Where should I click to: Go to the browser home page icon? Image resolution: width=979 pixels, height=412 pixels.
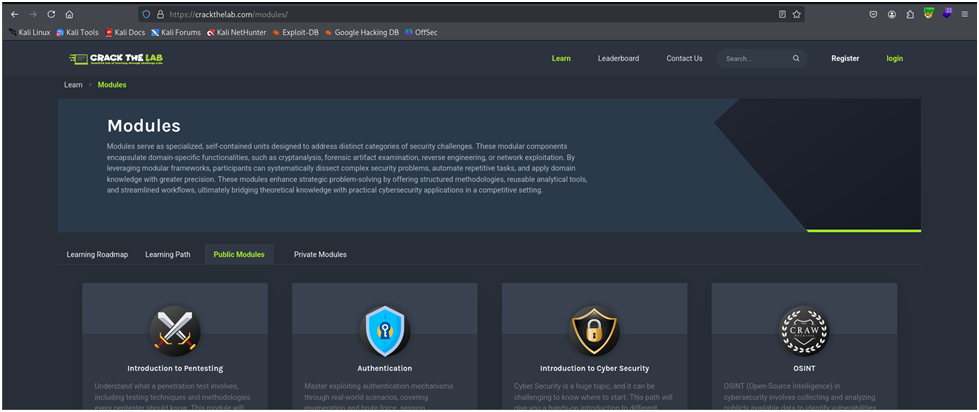click(x=69, y=14)
